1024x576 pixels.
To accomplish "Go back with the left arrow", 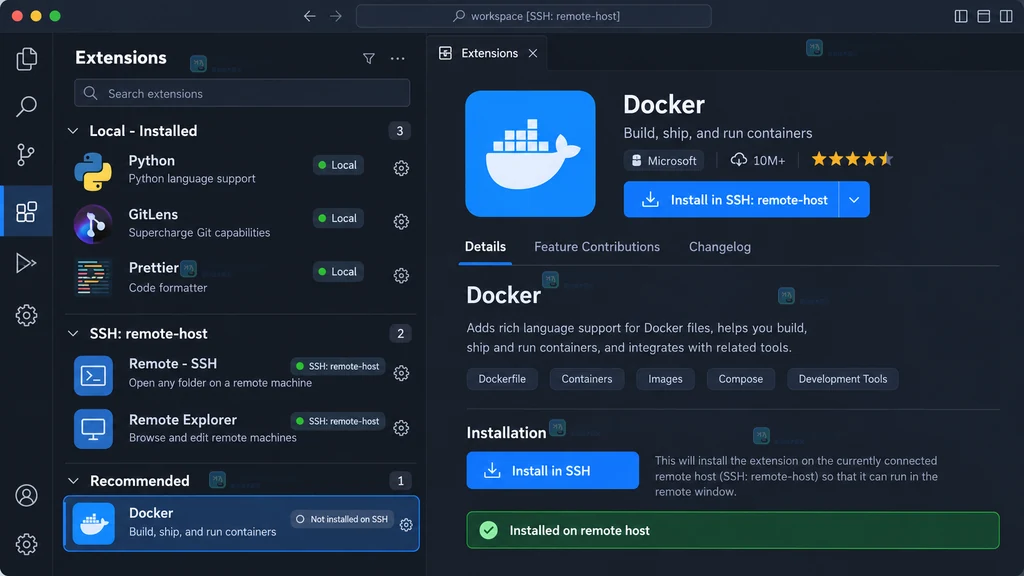I will (x=310, y=16).
